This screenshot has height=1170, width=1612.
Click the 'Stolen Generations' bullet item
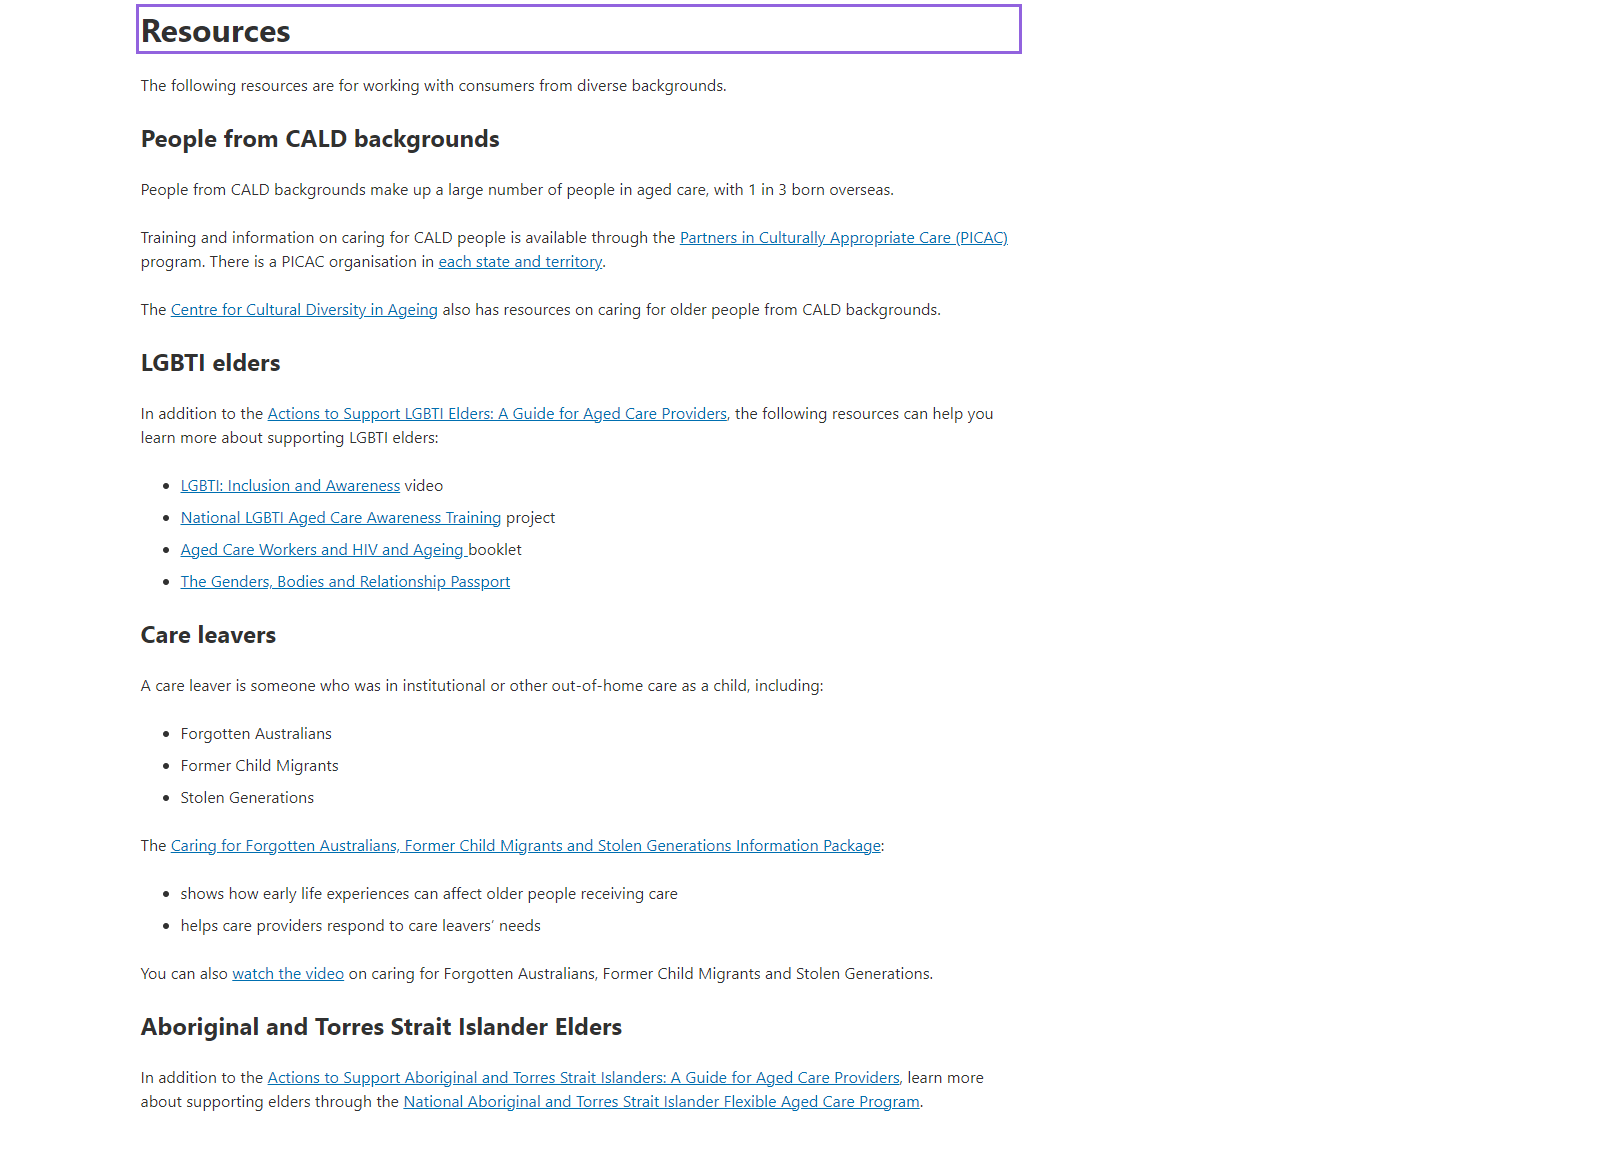pos(247,798)
